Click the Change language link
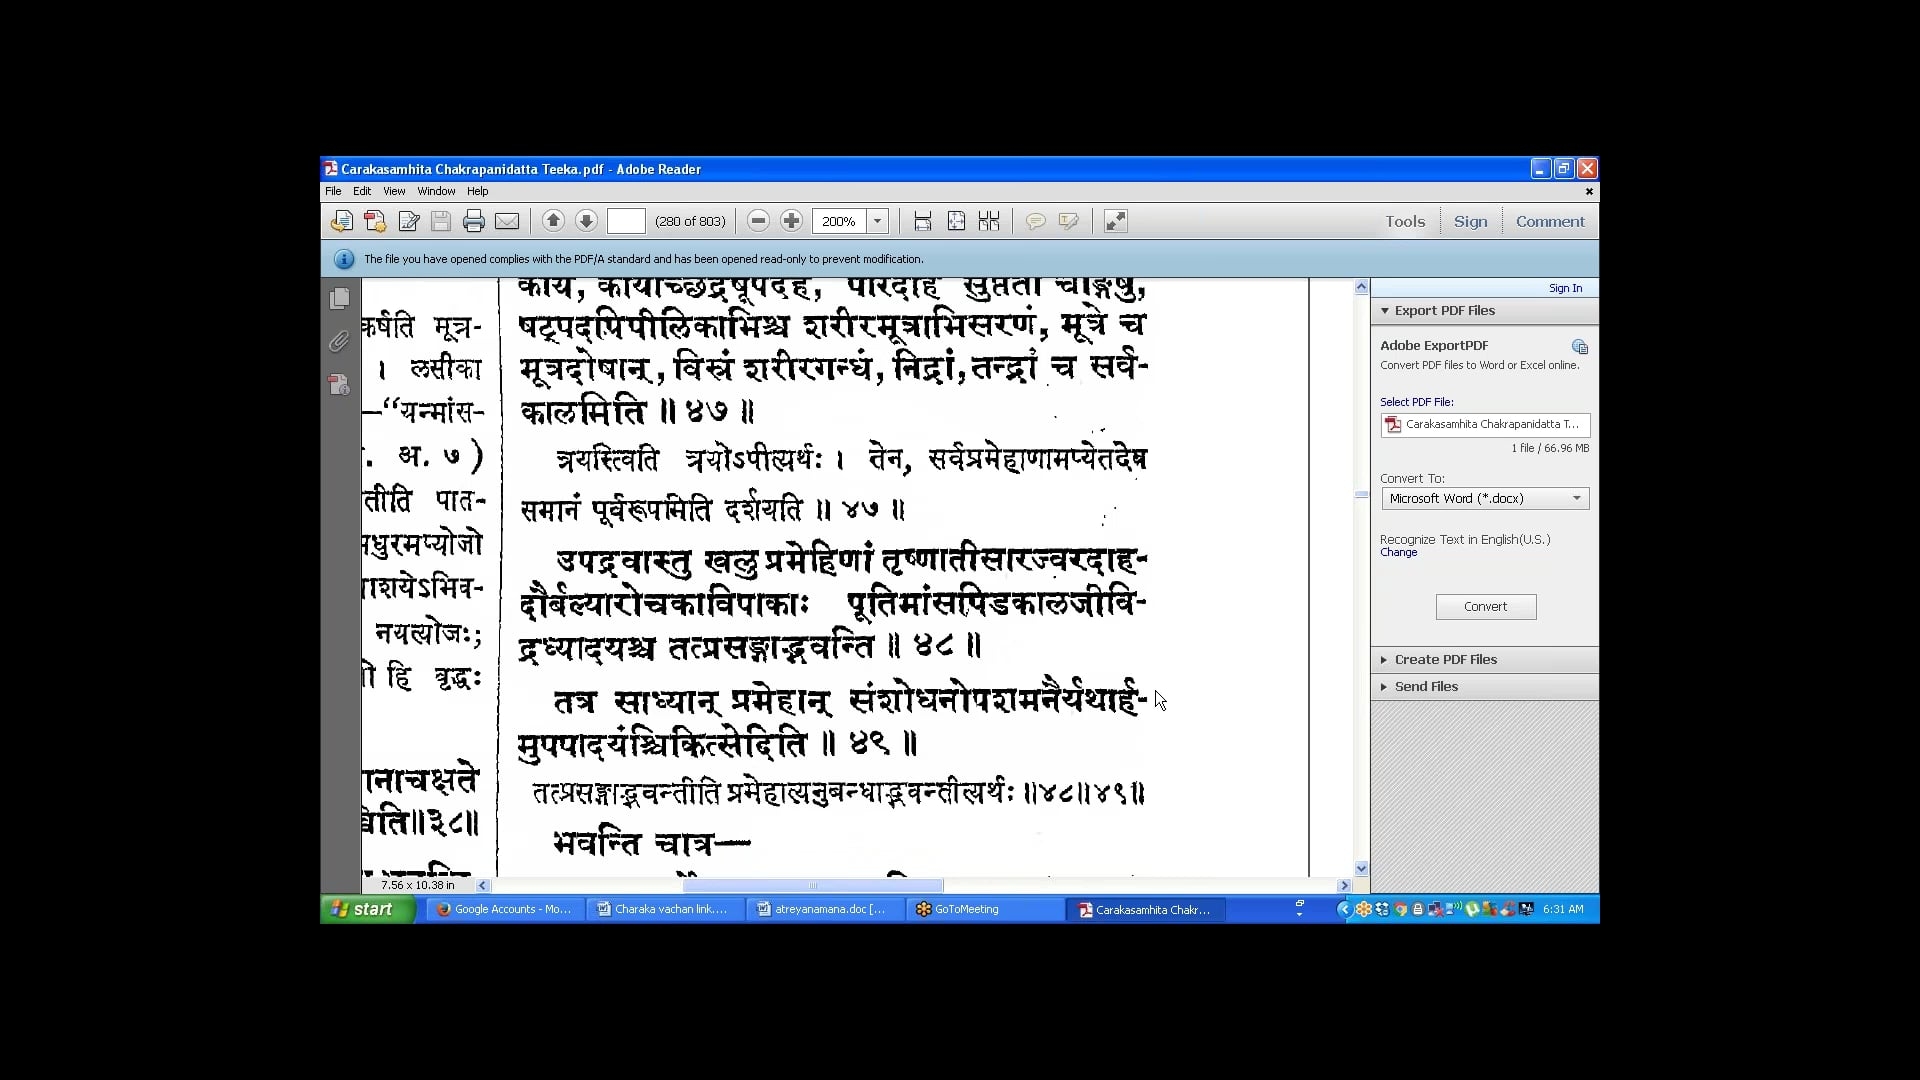Viewport: 1920px width, 1080px height. click(1398, 552)
